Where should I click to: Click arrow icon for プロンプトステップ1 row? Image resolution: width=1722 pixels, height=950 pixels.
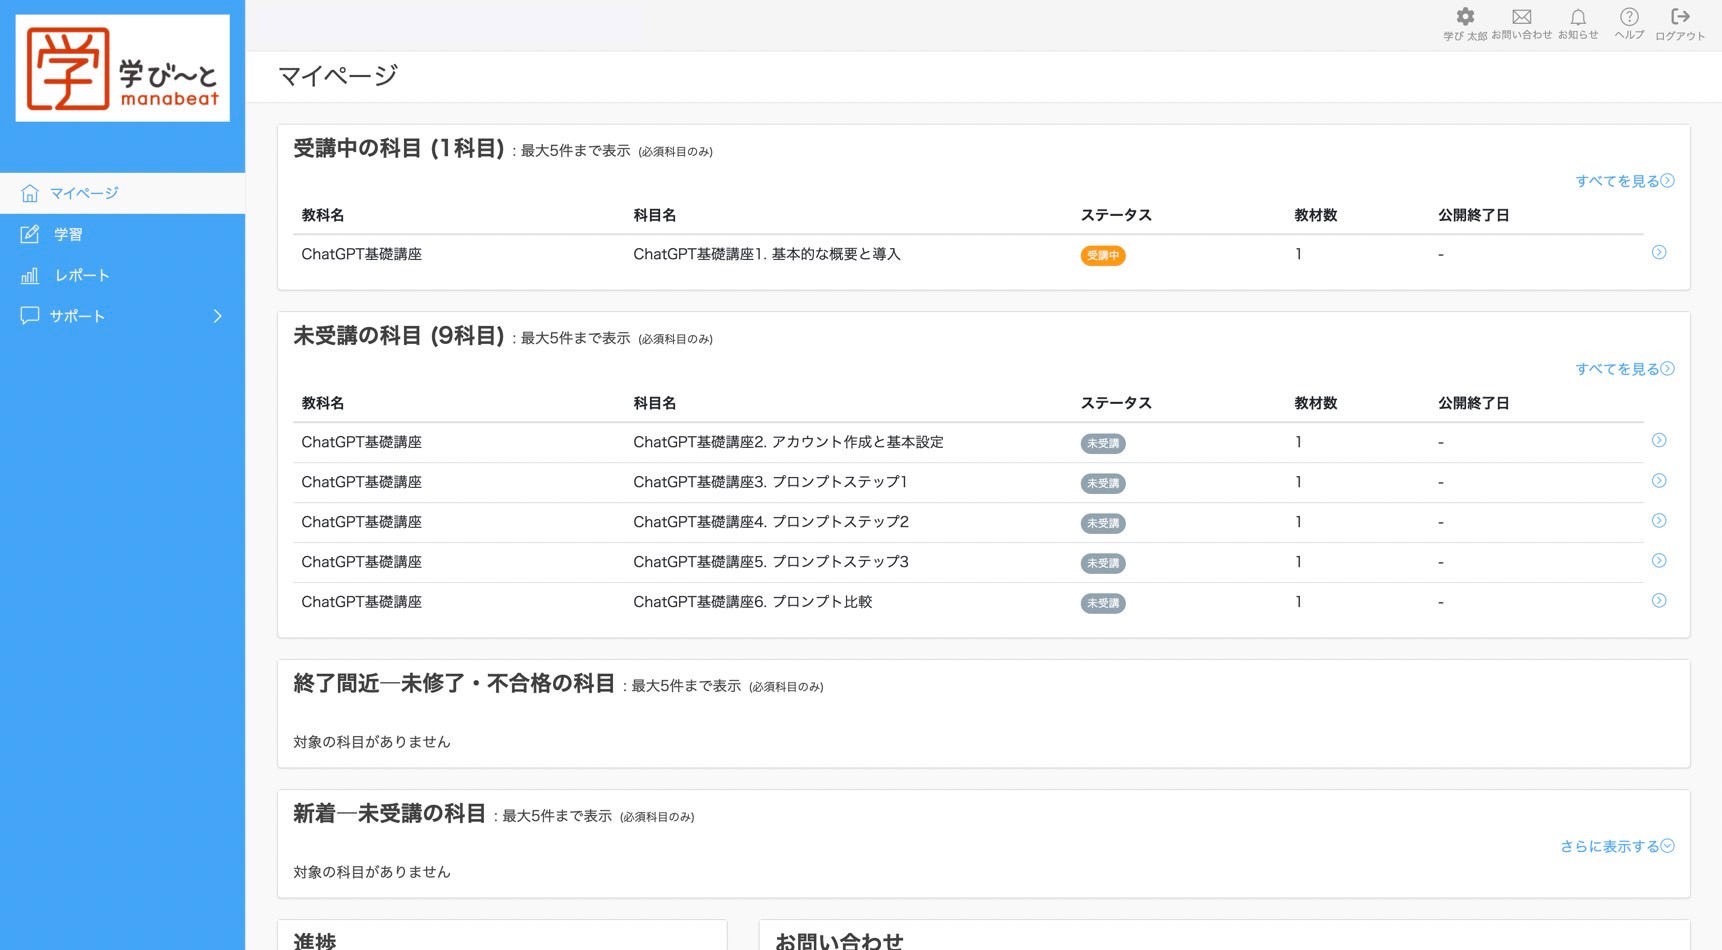click(1658, 481)
